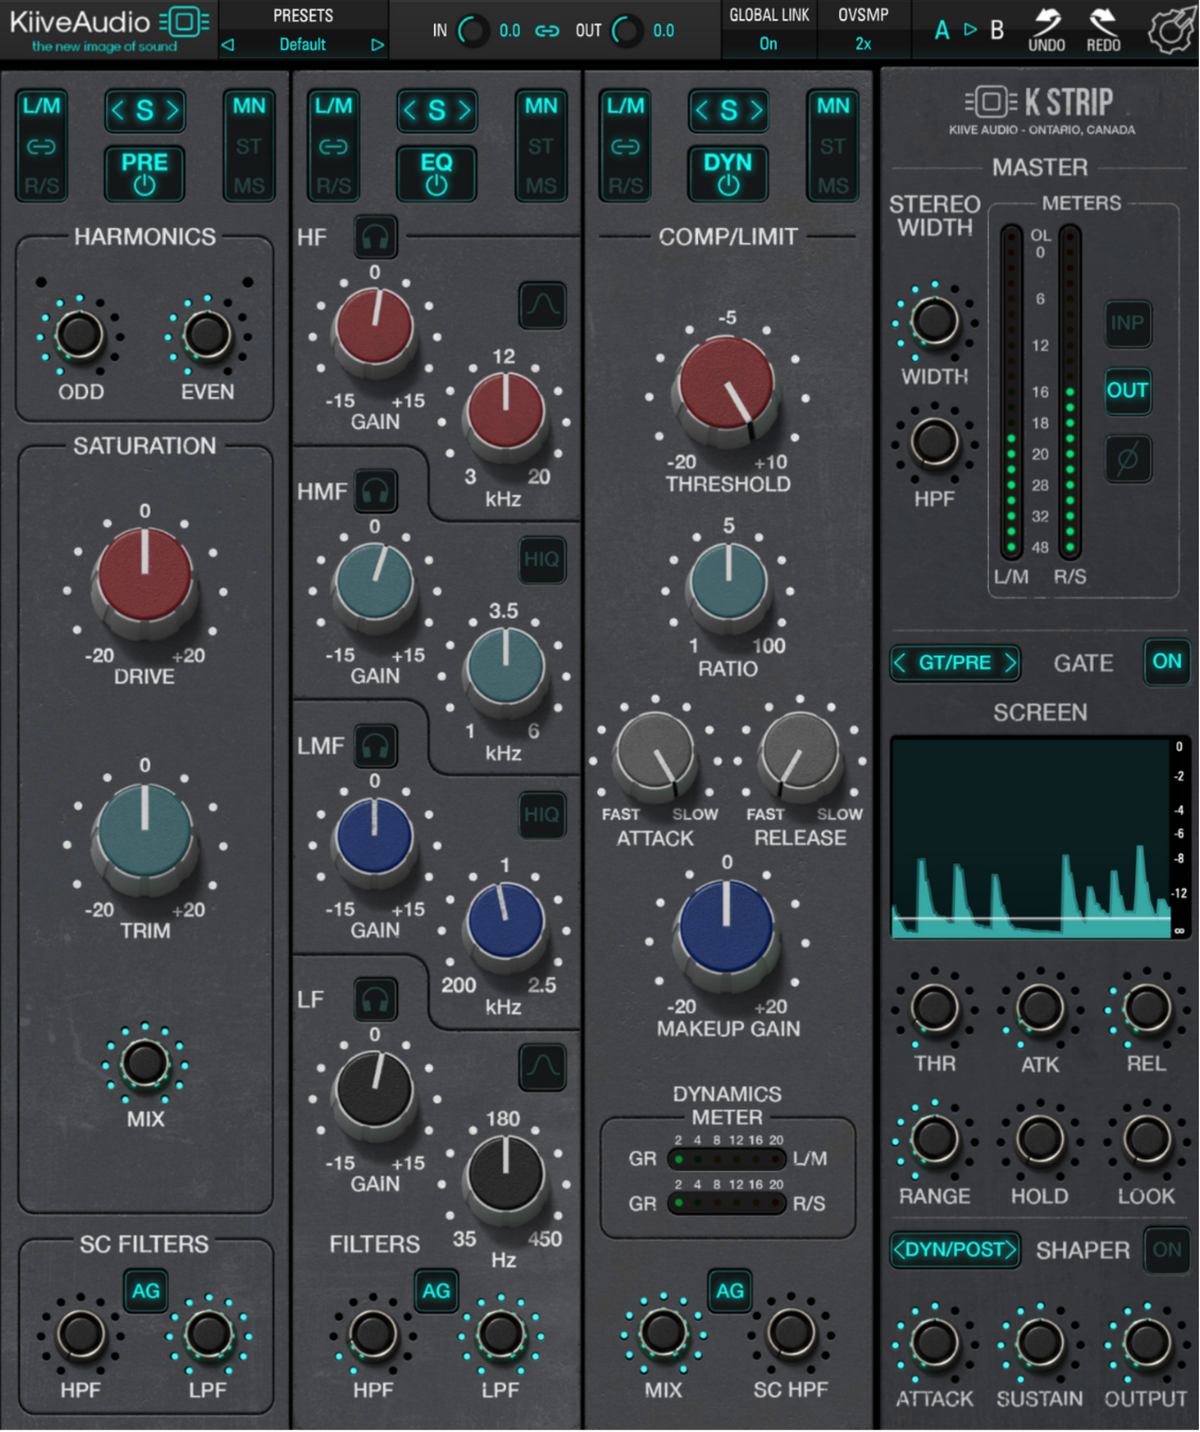The image size is (1200, 1432).
Task: Click the IN gain value 0.0
Action: pyautogui.click(x=510, y=31)
